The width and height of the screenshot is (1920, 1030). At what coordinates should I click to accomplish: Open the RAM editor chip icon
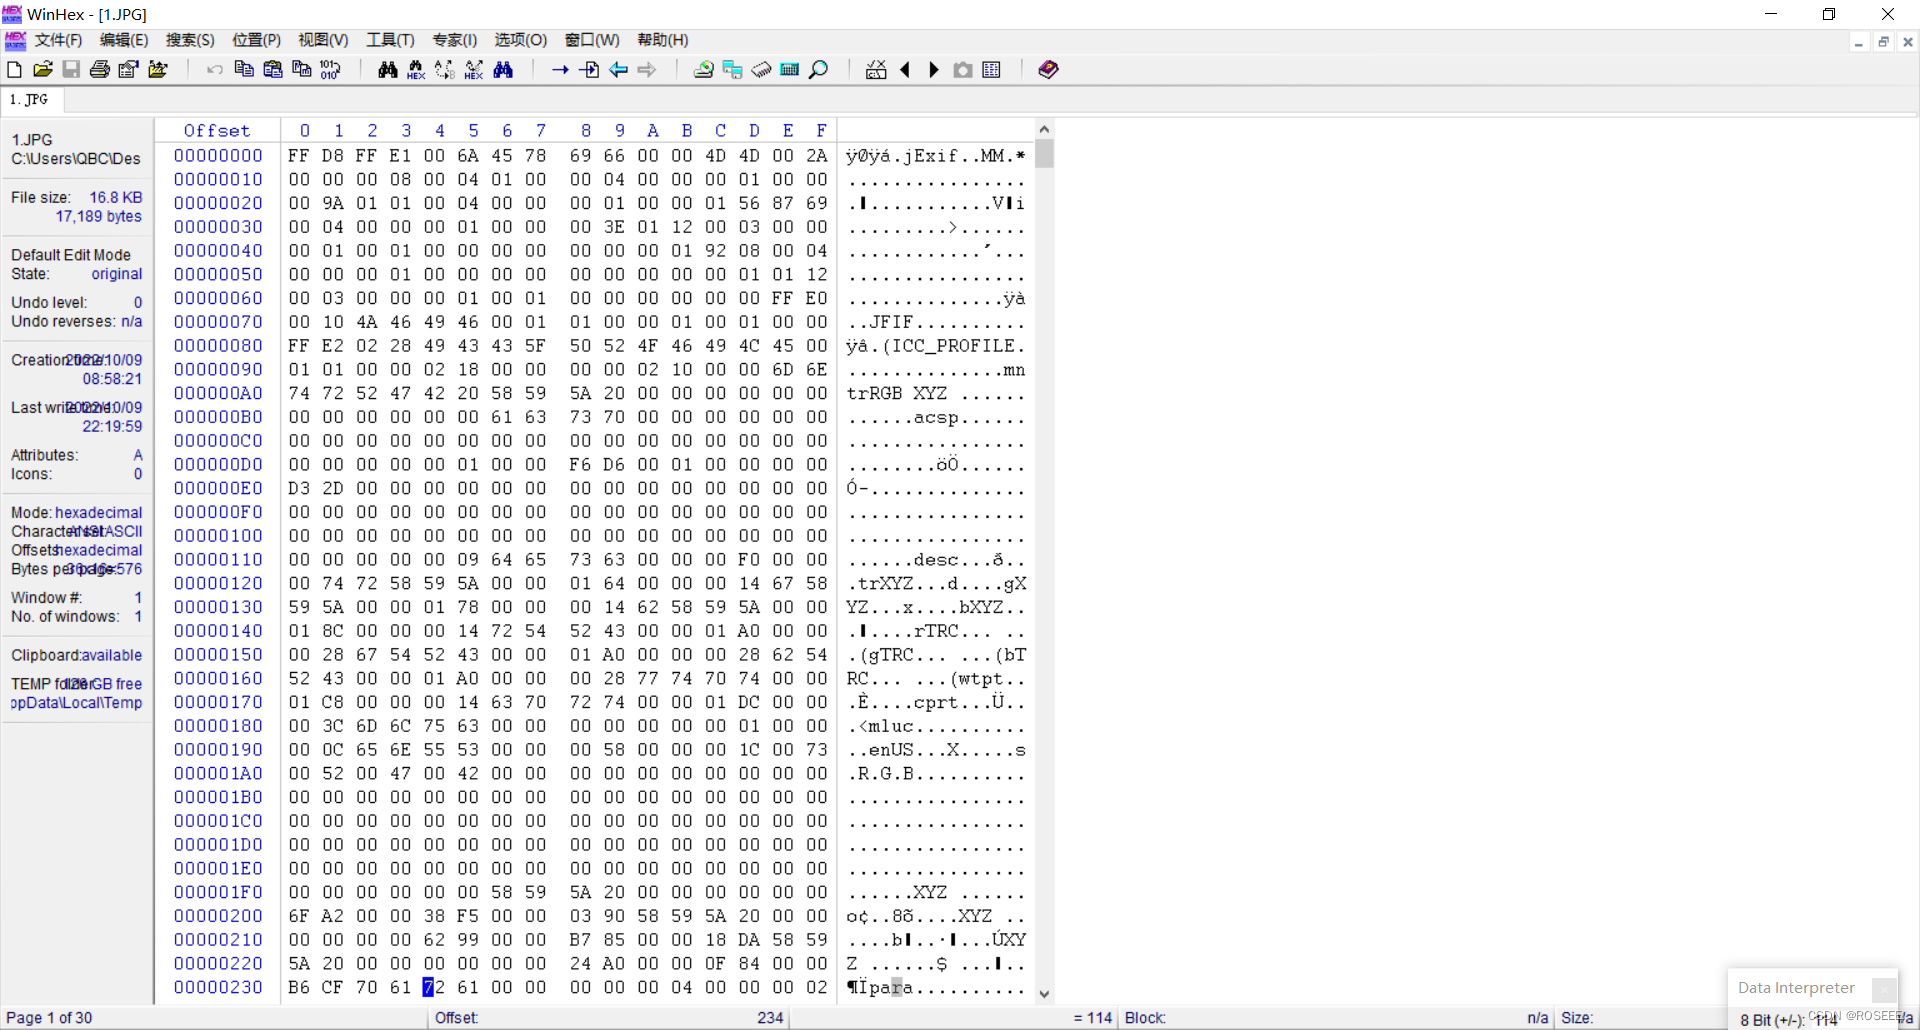point(762,69)
